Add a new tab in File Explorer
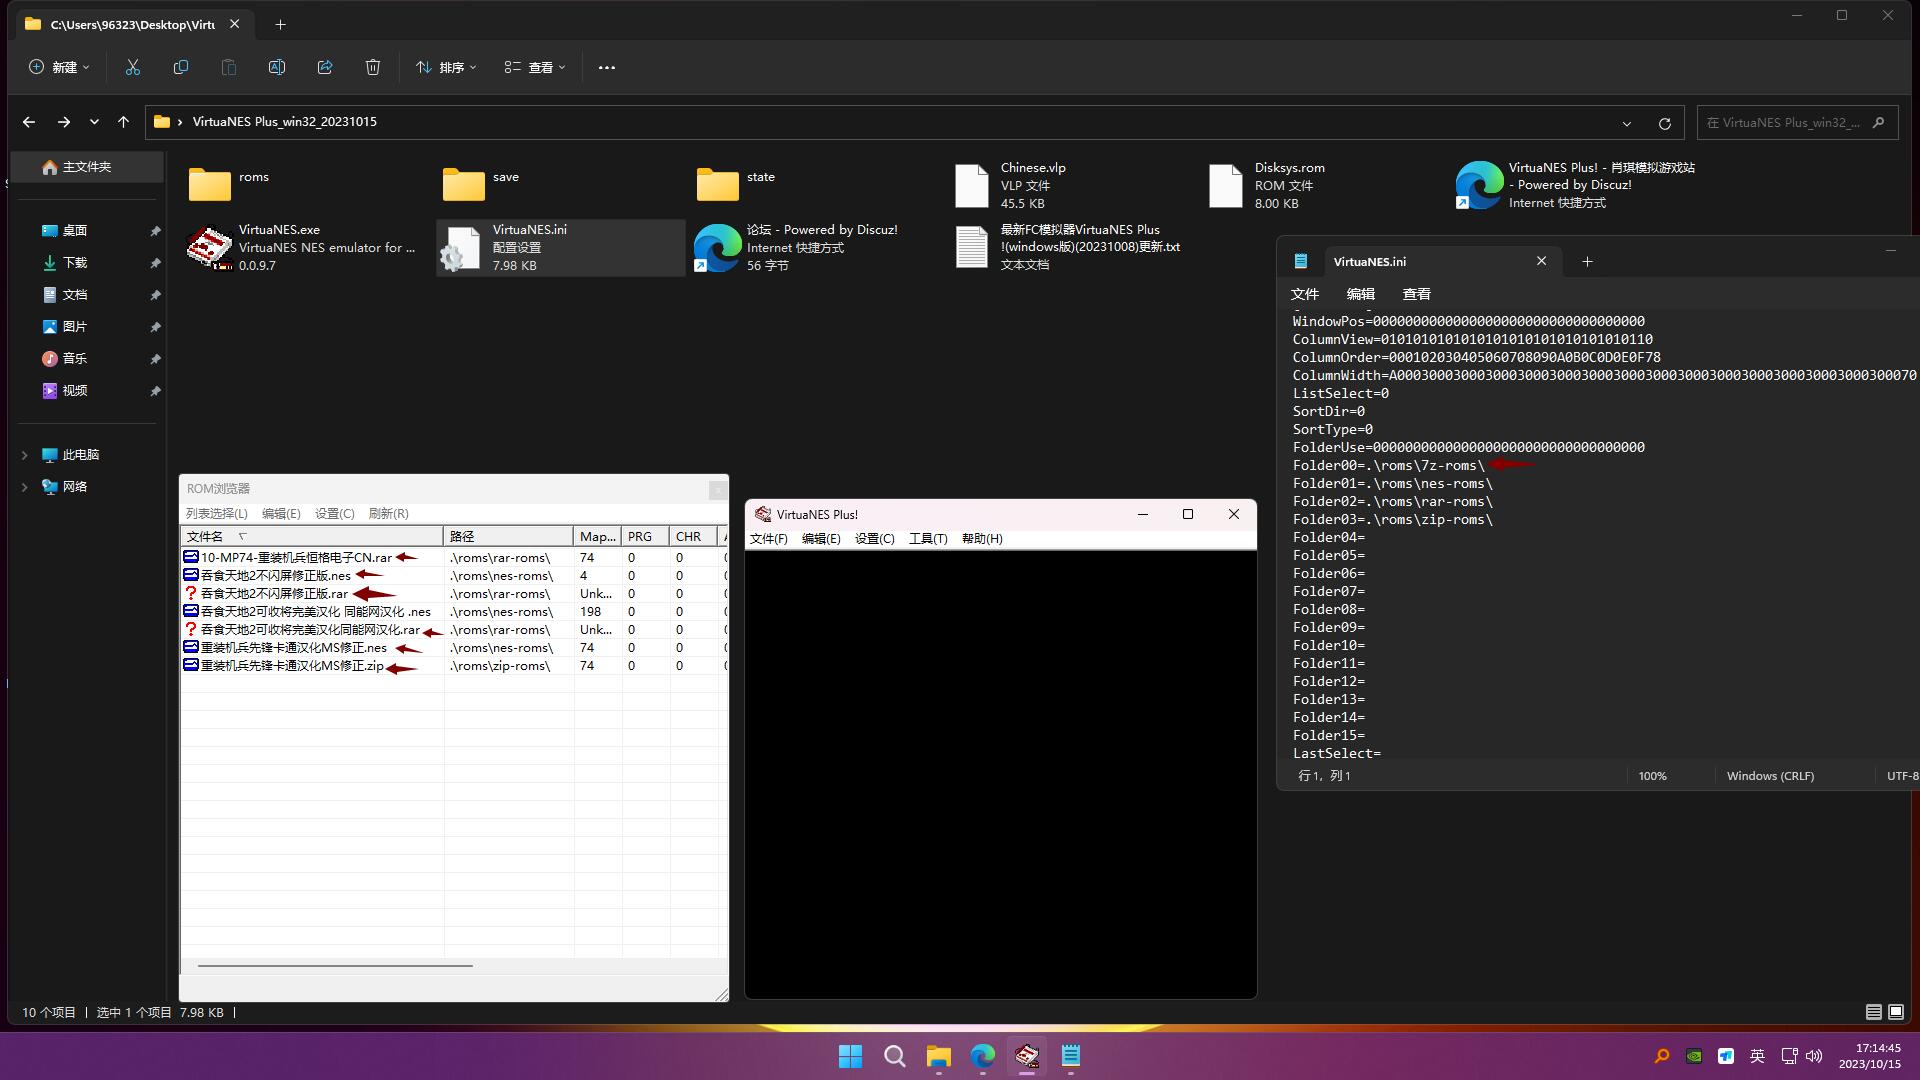 tap(280, 24)
